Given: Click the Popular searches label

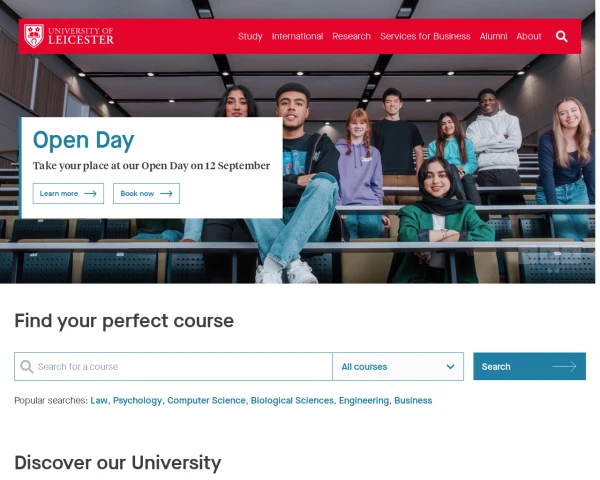Looking at the screenshot, I should point(51,400).
